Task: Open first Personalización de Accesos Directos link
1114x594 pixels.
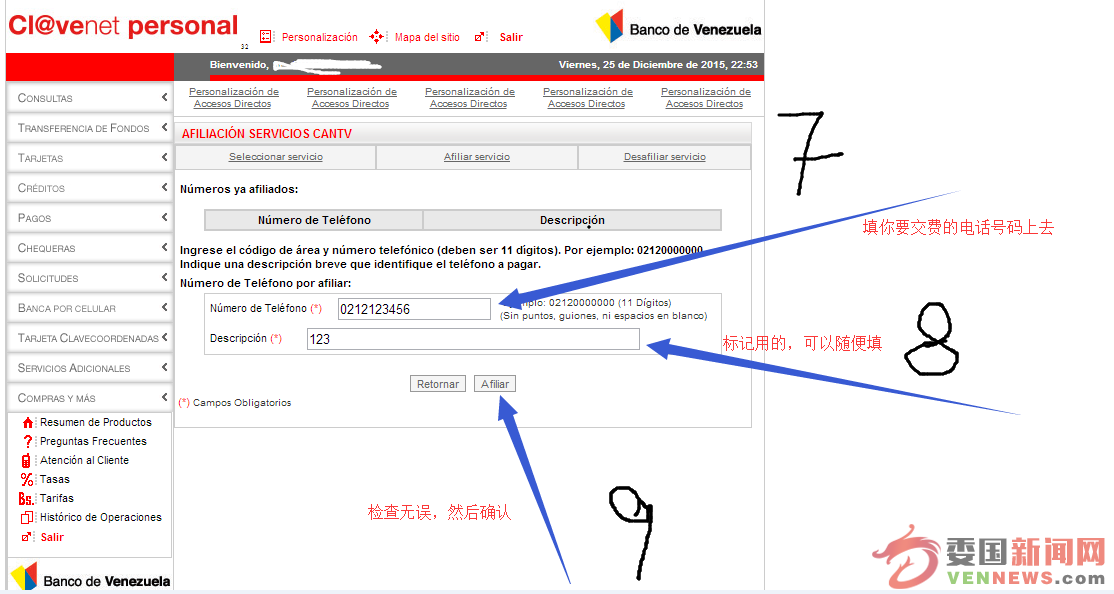Action: (x=234, y=97)
